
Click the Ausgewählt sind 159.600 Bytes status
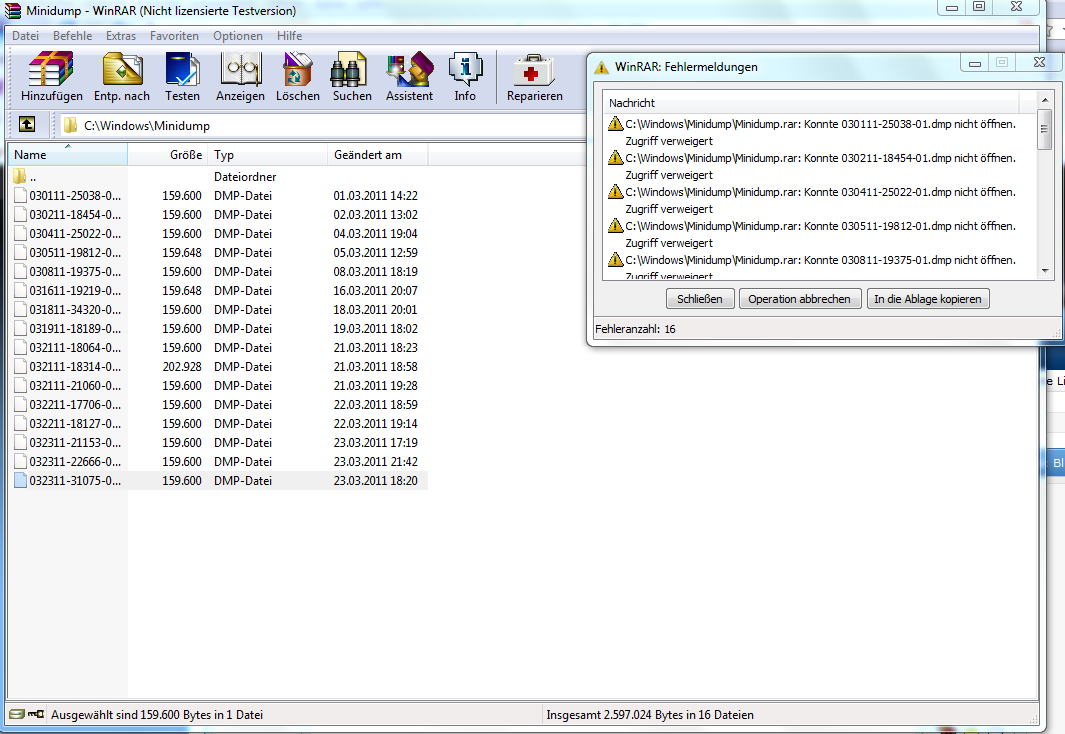(157, 714)
